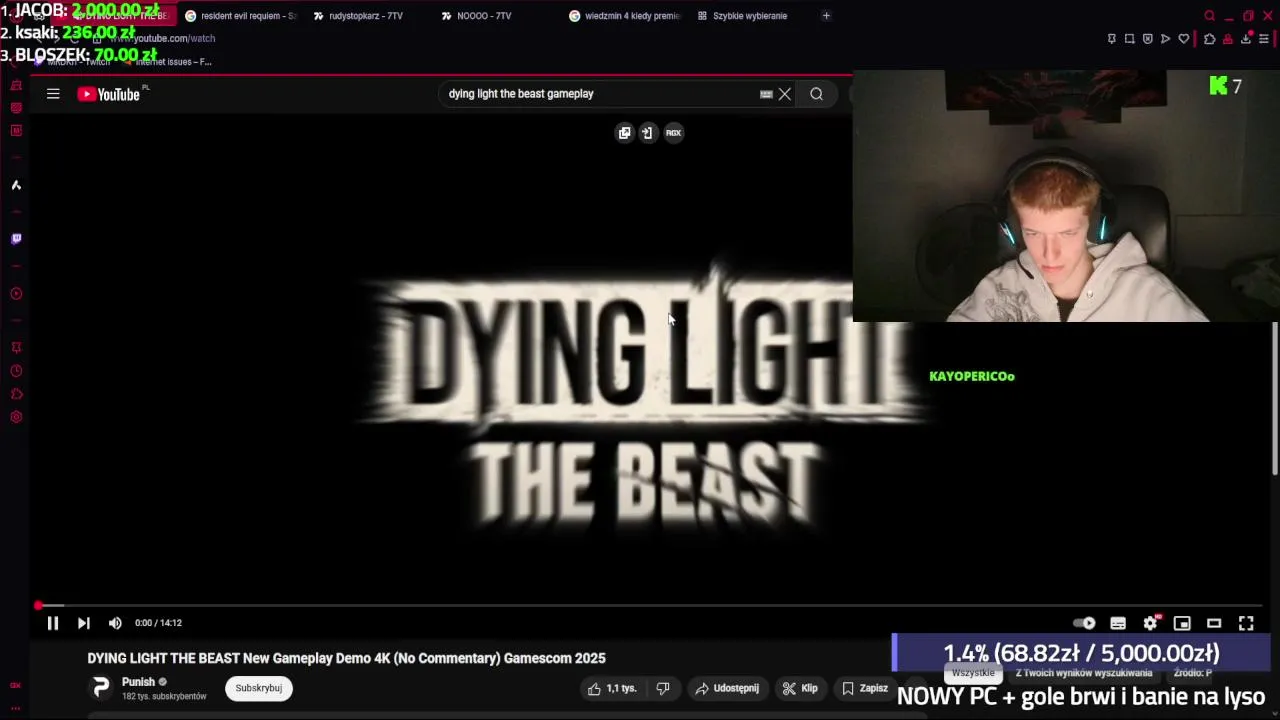The image size is (1280, 720).
Task: Go to the YouTube home logo
Action: point(109,94)
